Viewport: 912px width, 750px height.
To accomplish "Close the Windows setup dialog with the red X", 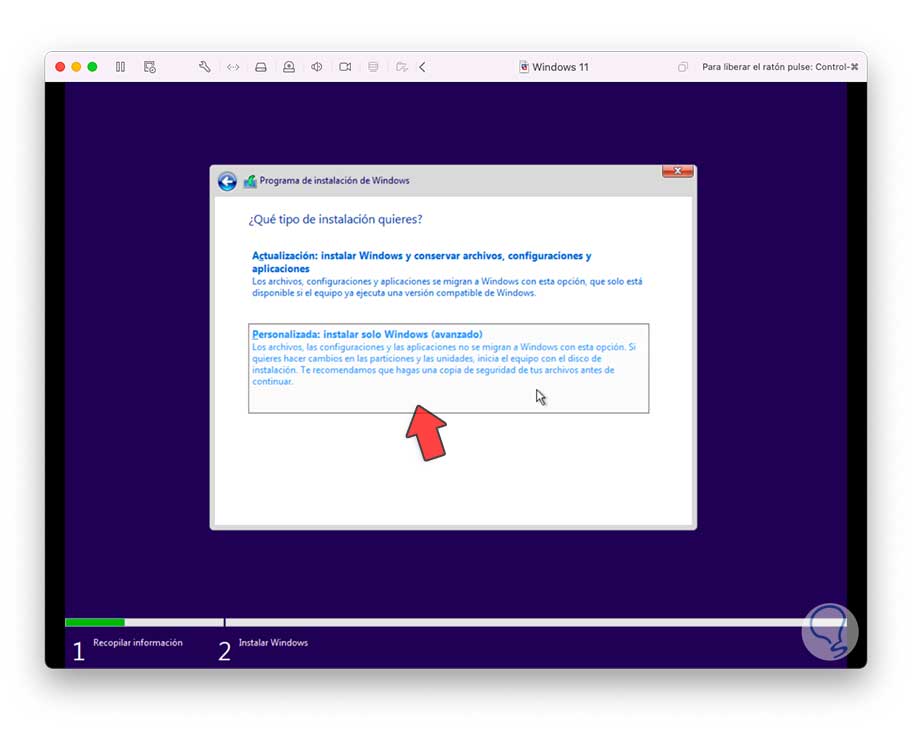I will click(x=678, y=171).
